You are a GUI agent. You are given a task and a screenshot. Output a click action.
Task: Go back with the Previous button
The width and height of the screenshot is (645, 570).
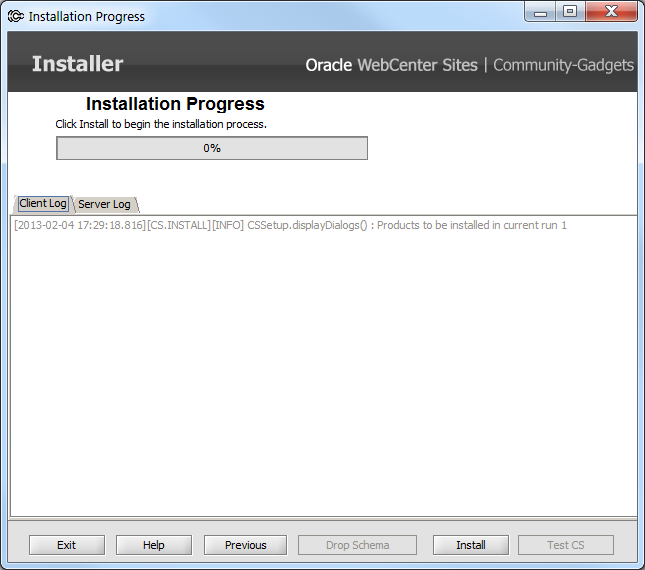246,545
